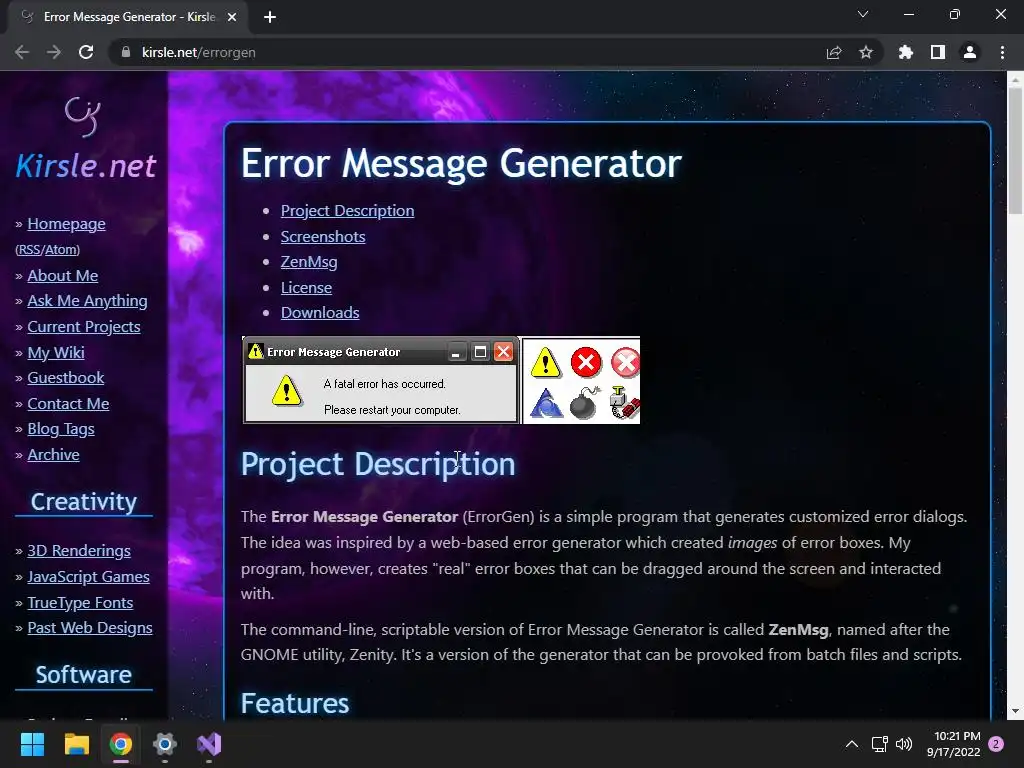
Task: Click the Software sidebar heading
Action: tap(84, 675)
